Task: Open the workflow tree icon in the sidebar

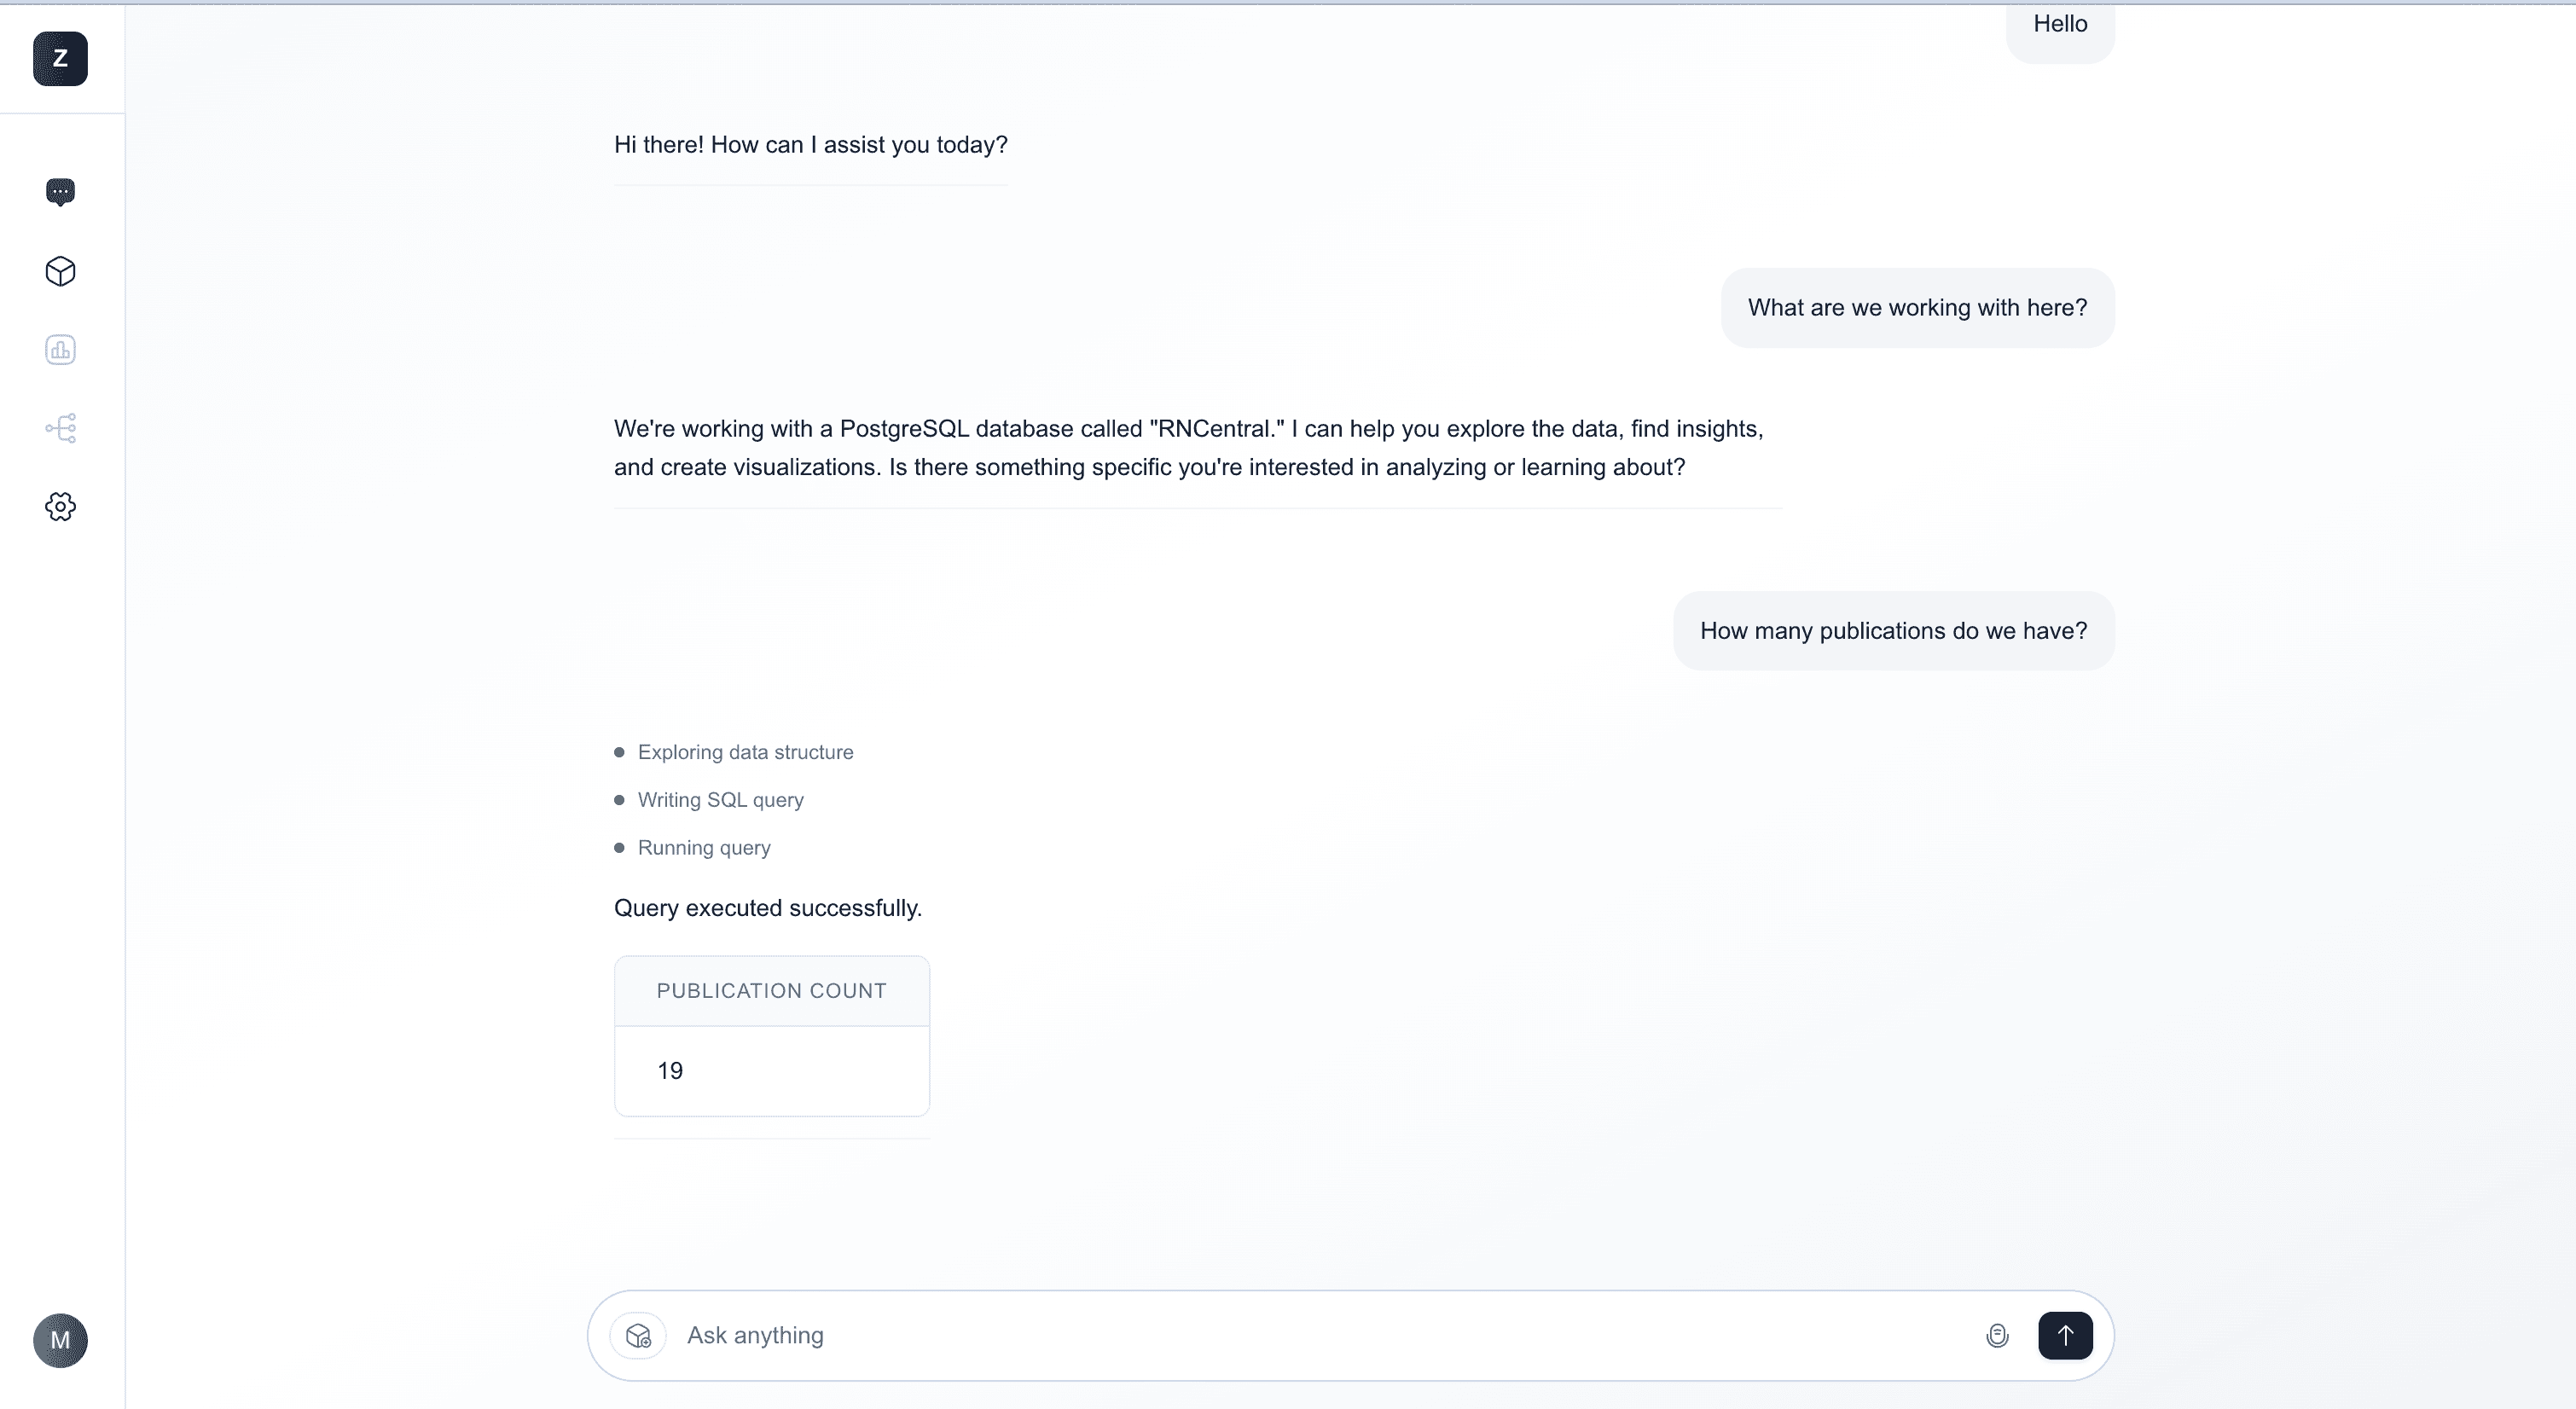Action: click(x=60, y=428)
